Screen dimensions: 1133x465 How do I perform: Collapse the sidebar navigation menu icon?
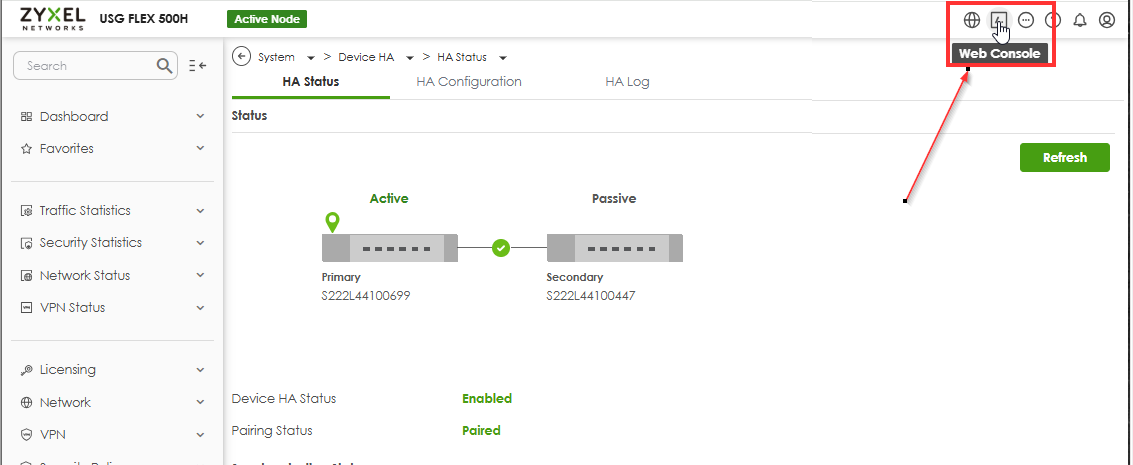coord(197,66)
